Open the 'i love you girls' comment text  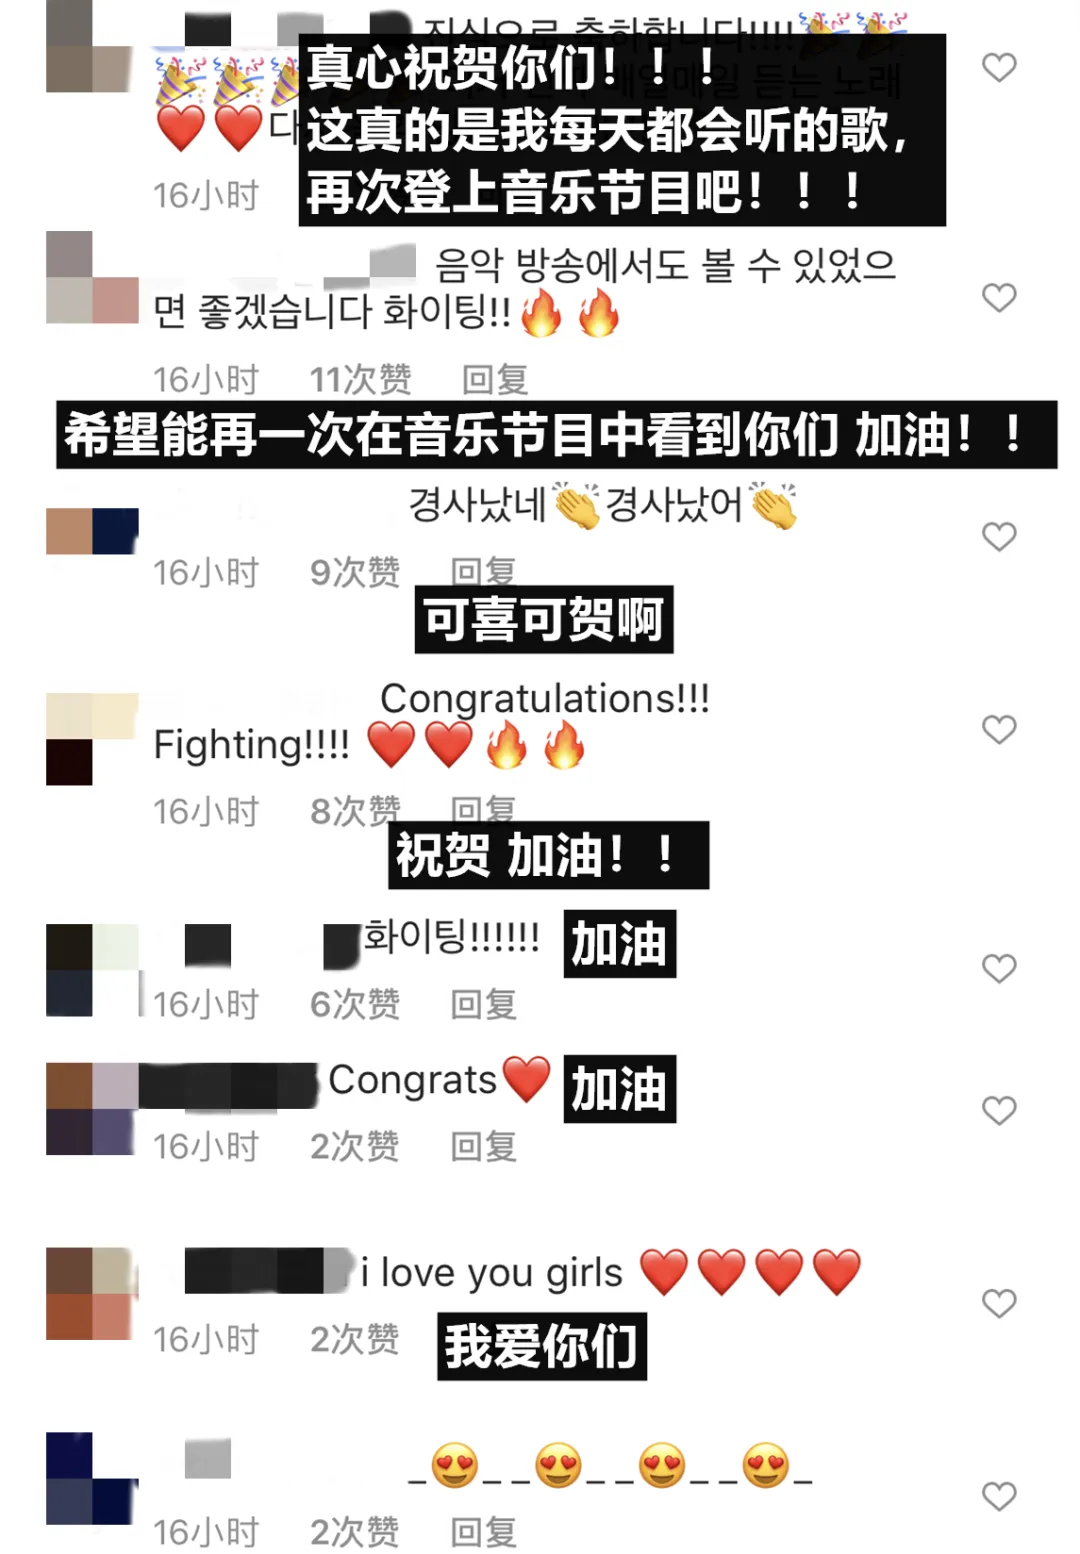(x=491, y=1273)
